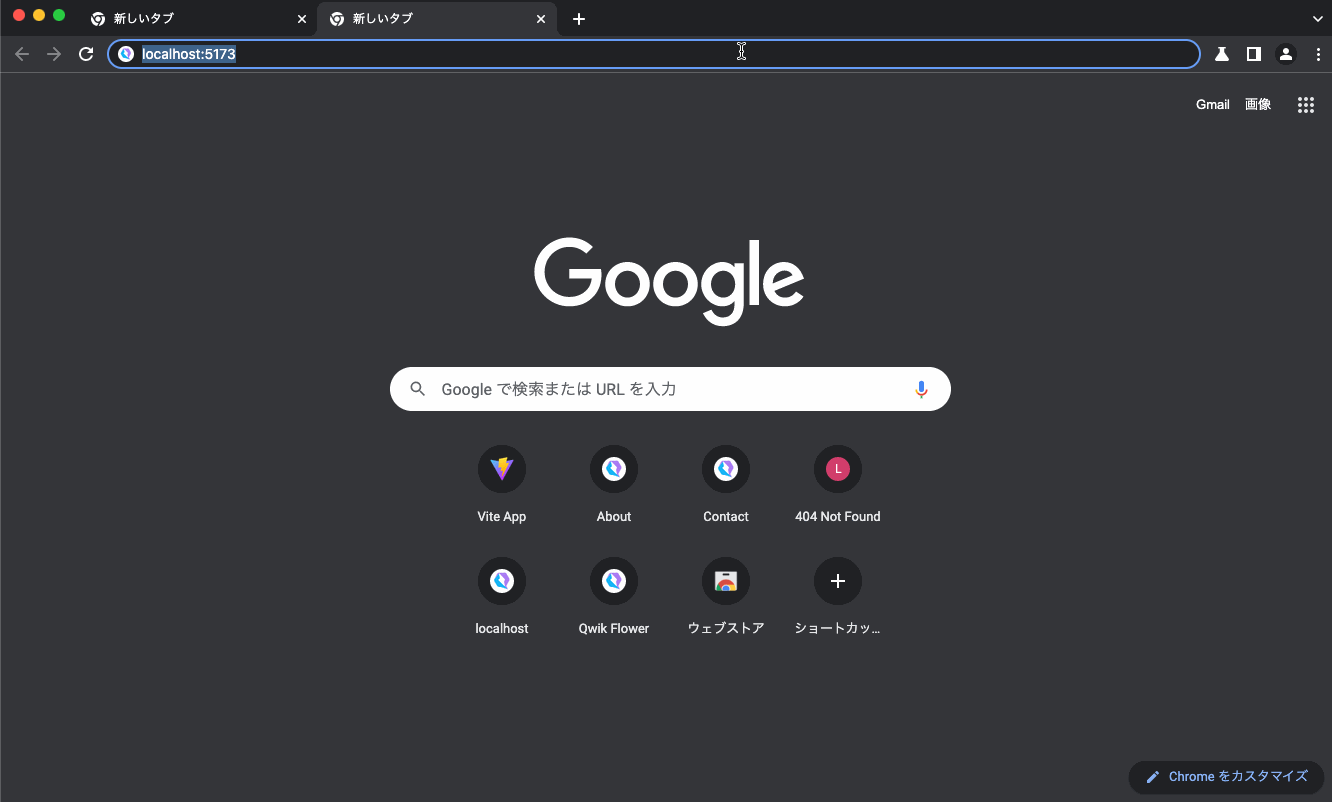
Task: Open the Contact shortcut
Action: [x=726, y=487]
